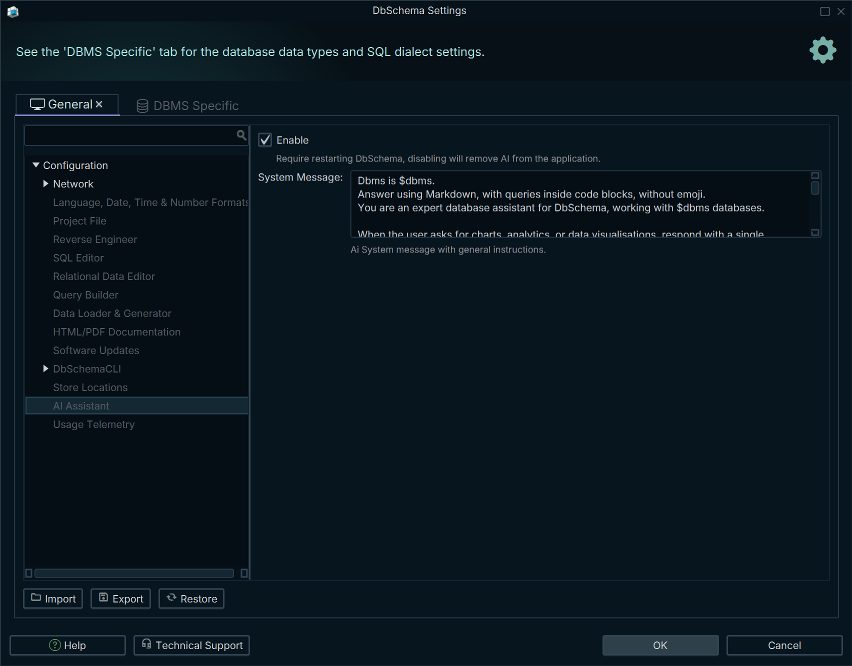Image resolution: width=852 pixels, height=666 pixels.
Task: Click the Export disk icon
Action: coord(103,598)
